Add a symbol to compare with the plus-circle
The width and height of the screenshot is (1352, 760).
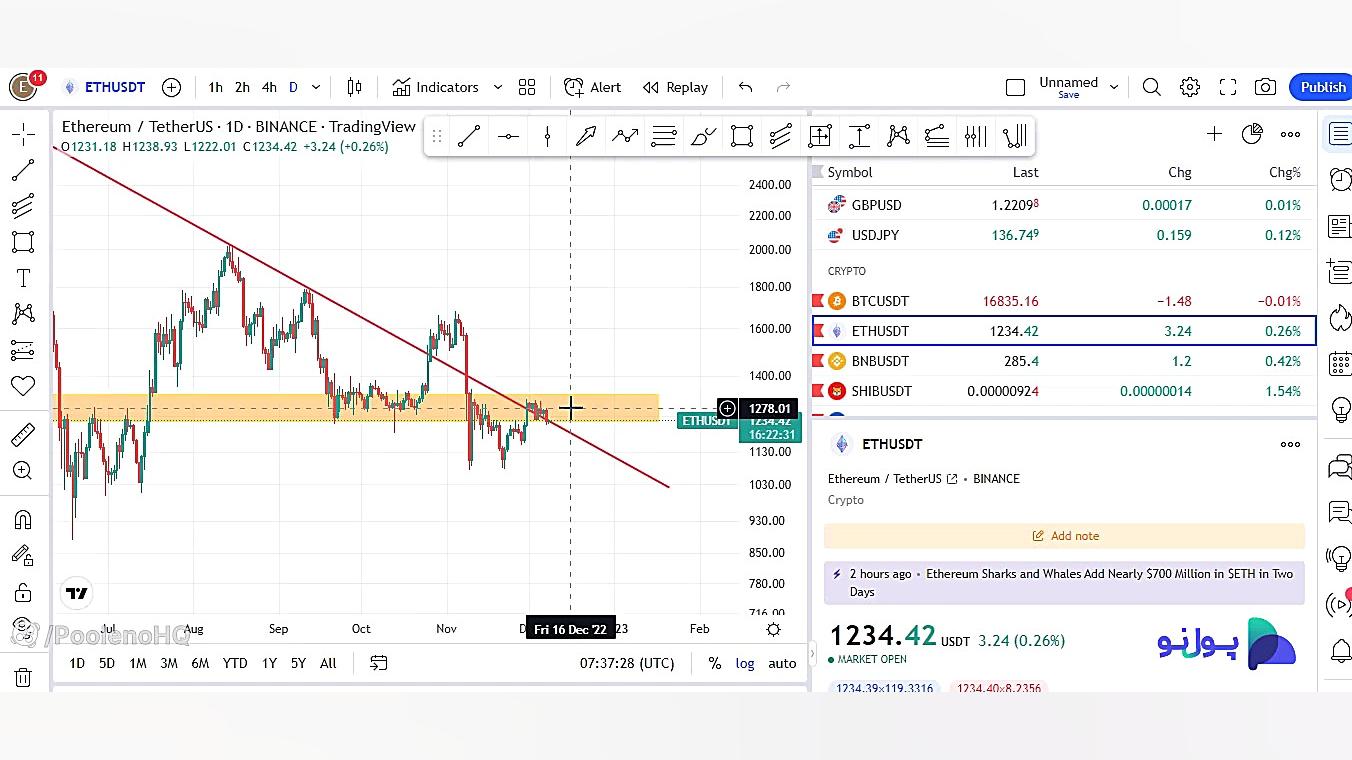coord(172,87)
